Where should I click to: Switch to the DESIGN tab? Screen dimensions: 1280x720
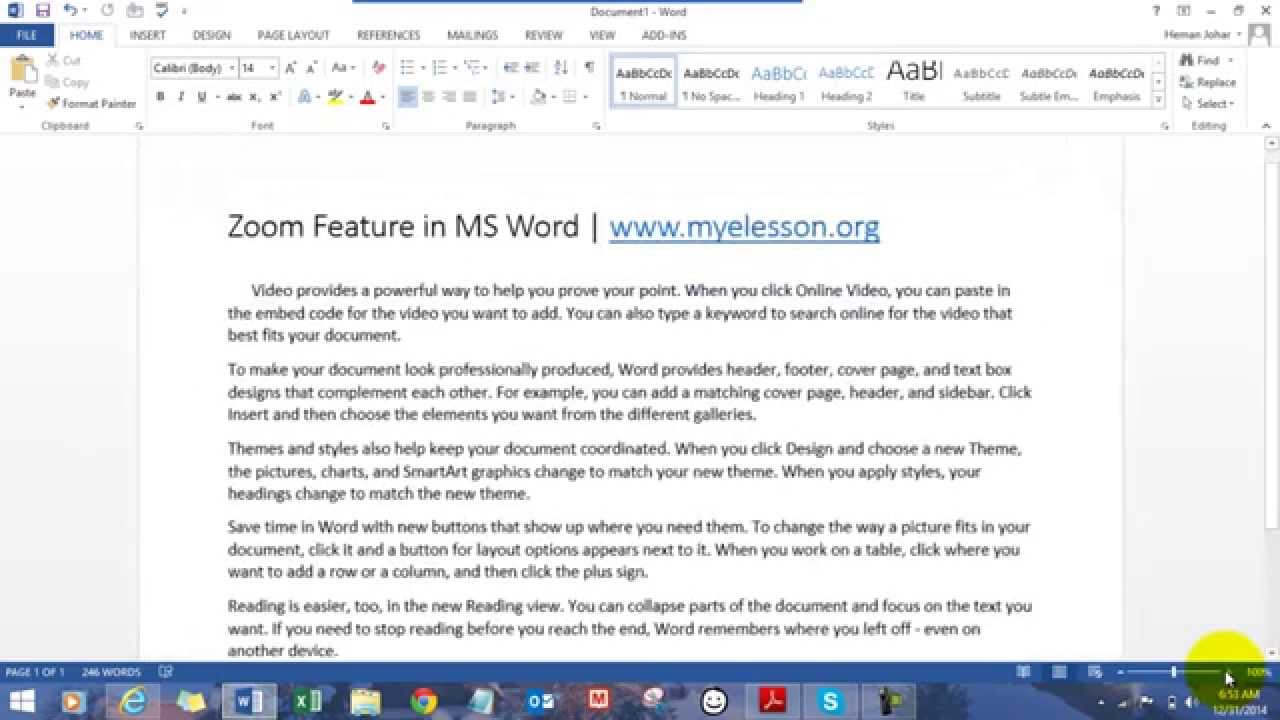(211, 35)
